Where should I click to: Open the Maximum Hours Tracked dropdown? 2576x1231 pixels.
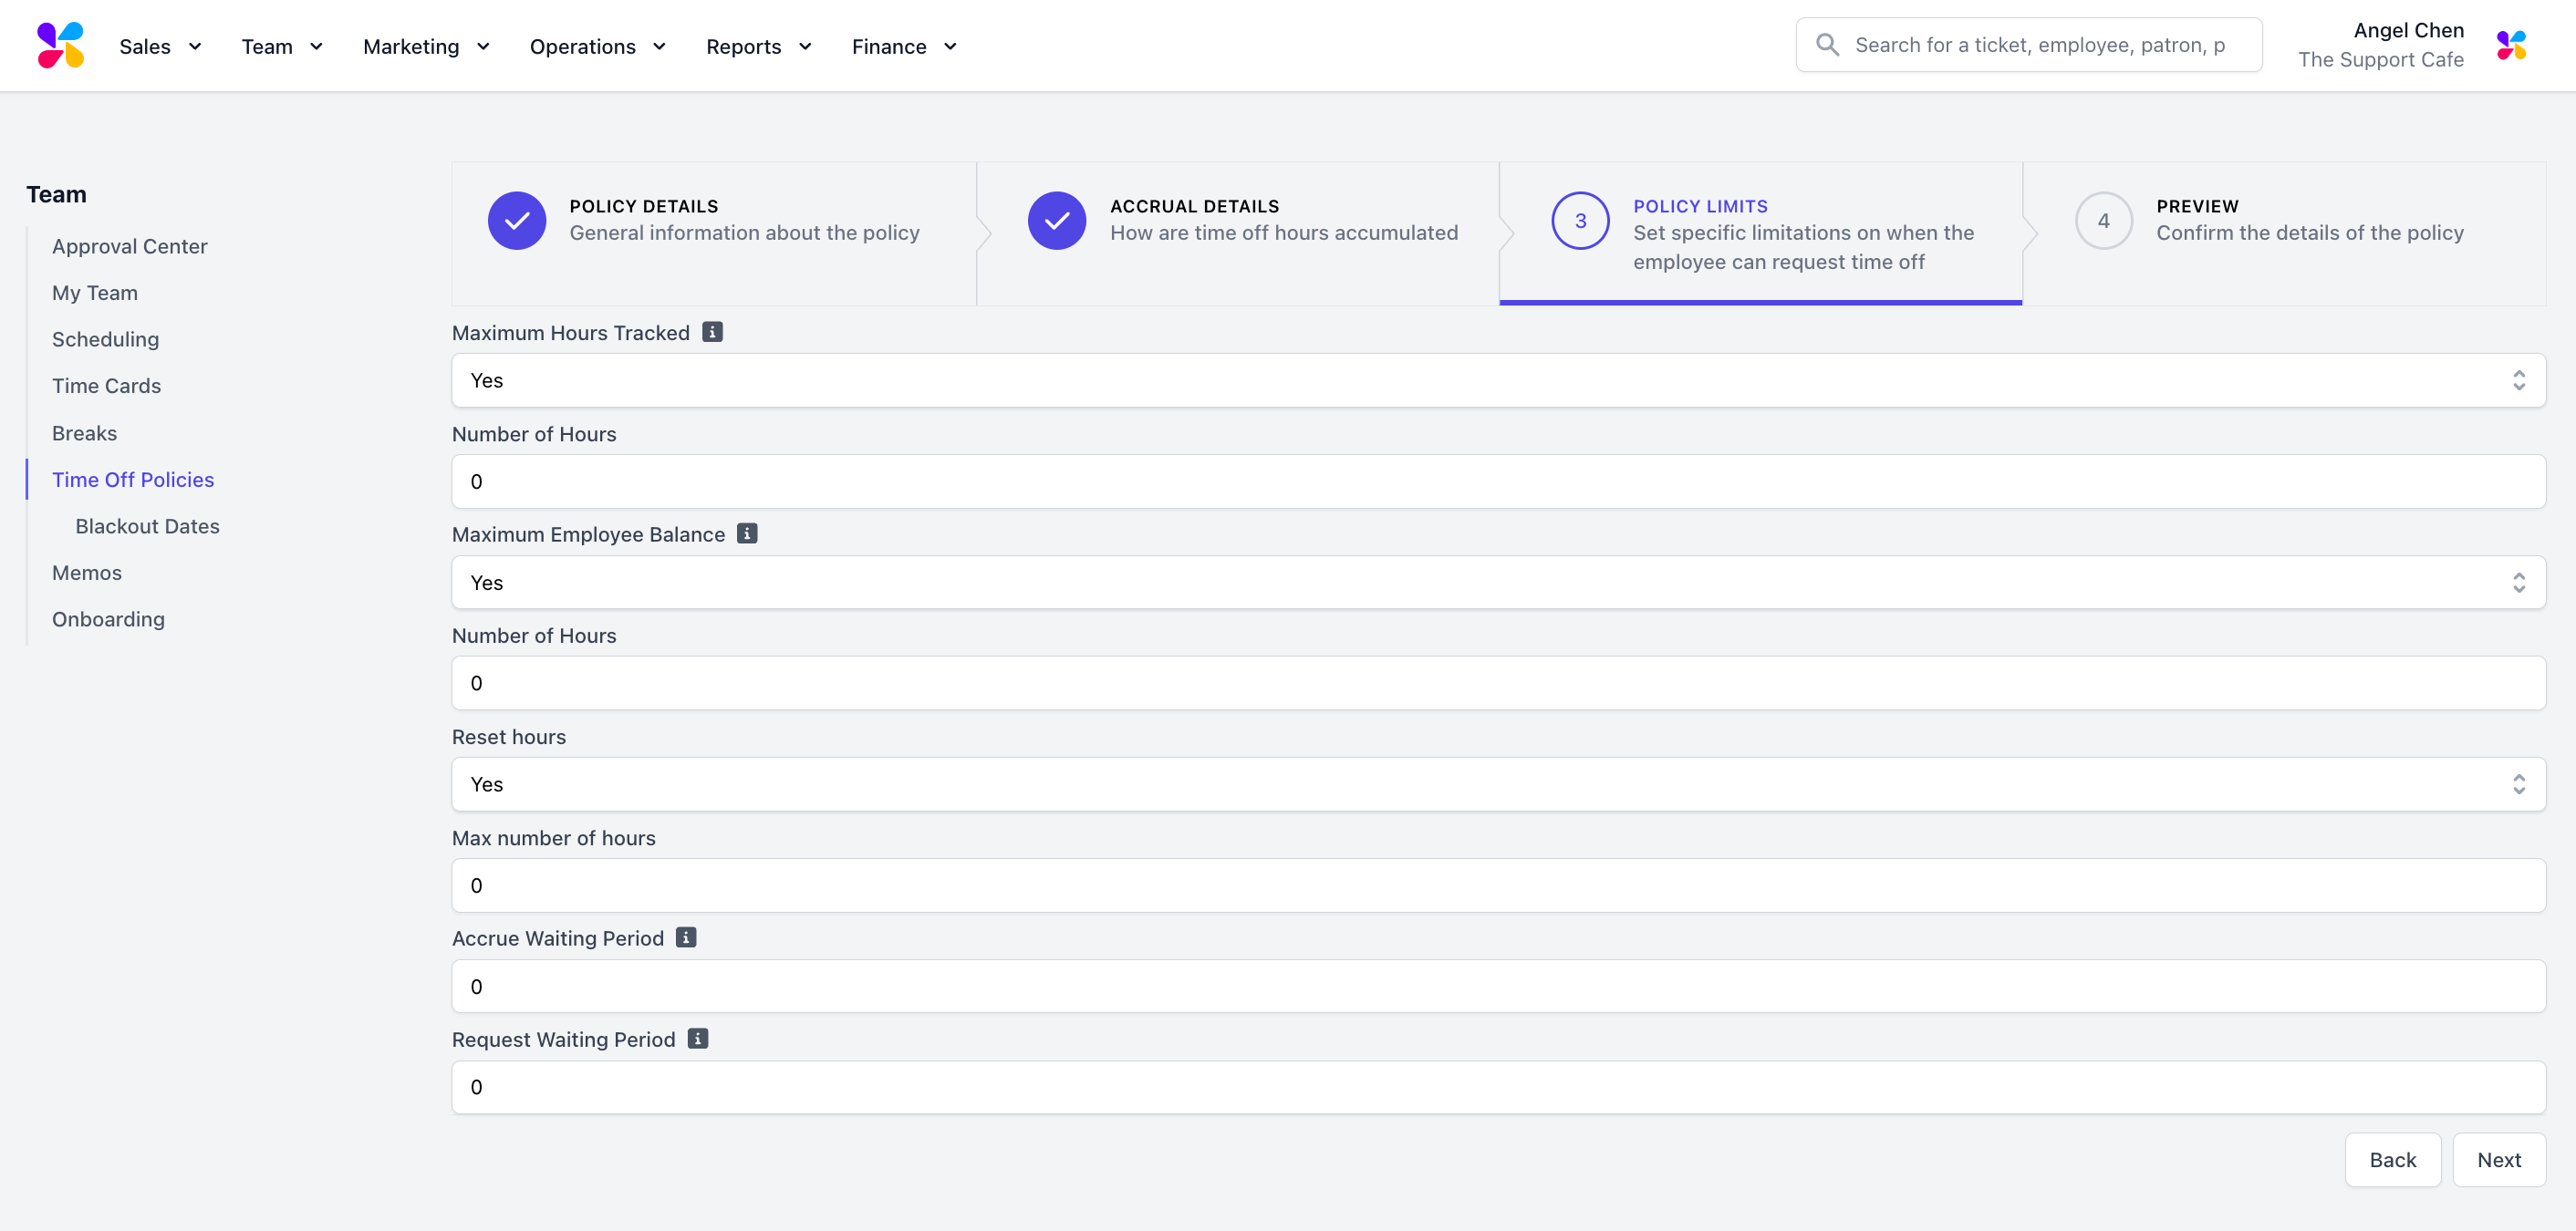pyautogui.click(x=1498, y=380)
